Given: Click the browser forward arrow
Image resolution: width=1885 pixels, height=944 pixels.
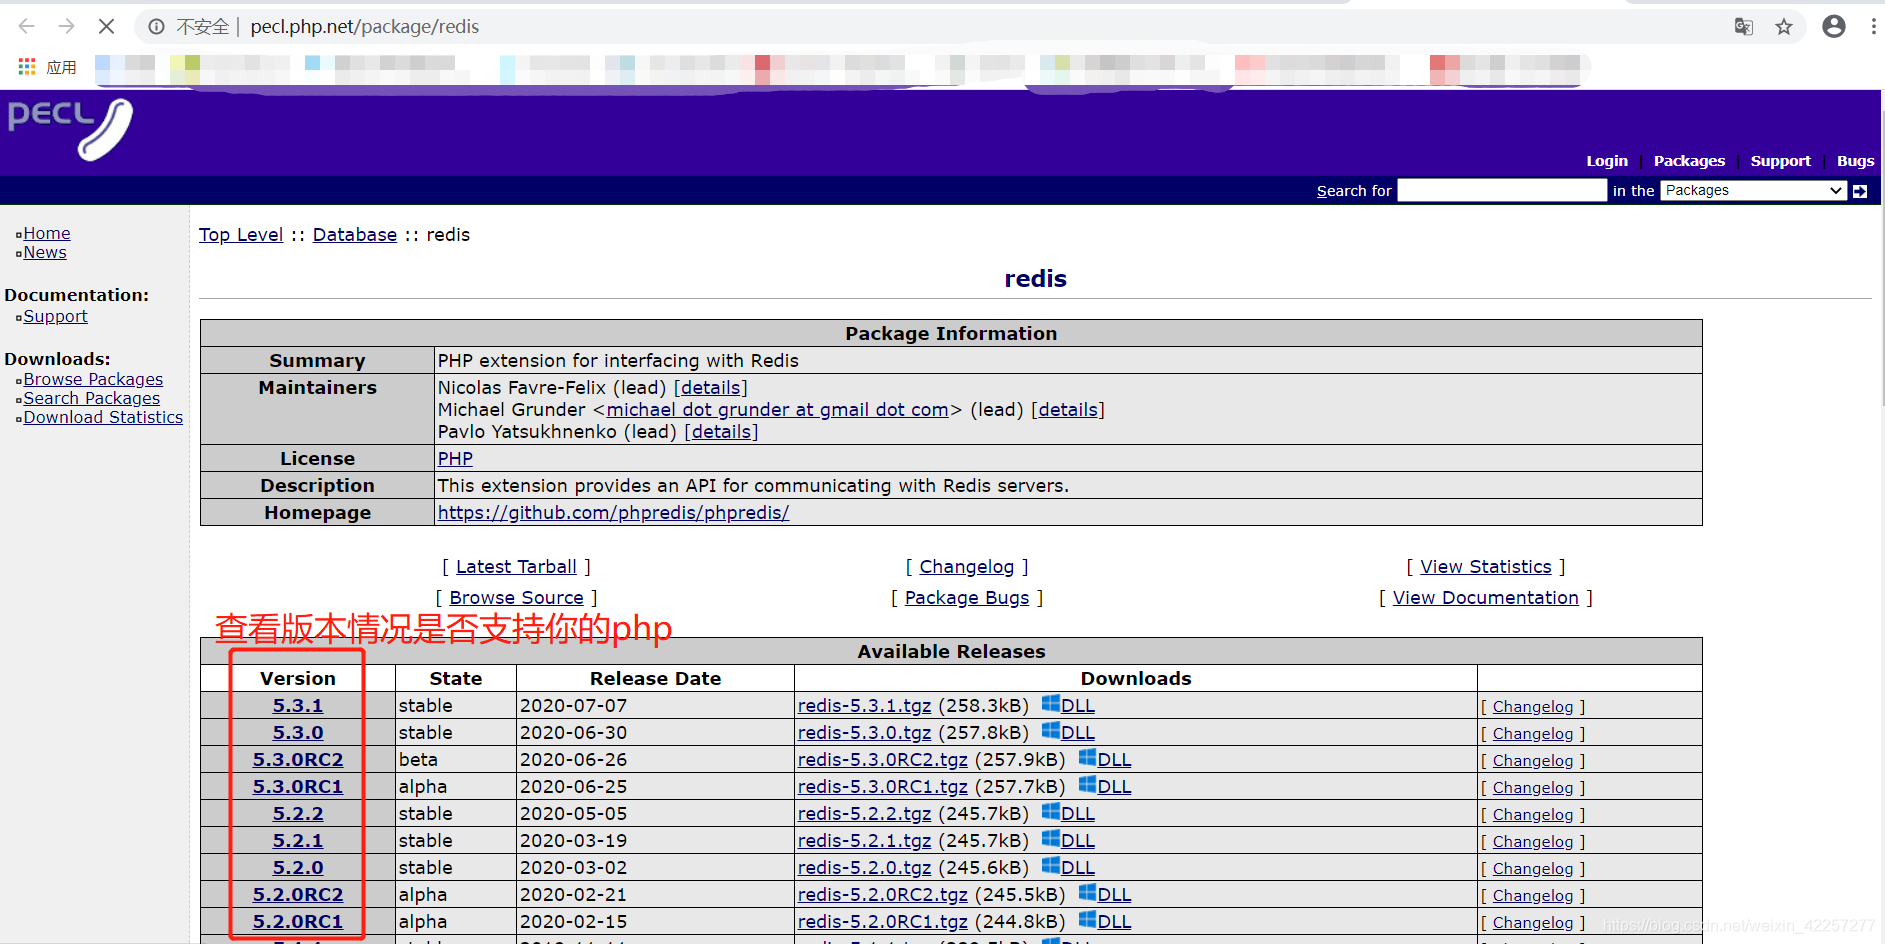Looking at the screenshot, I should [x=66, y=26].
